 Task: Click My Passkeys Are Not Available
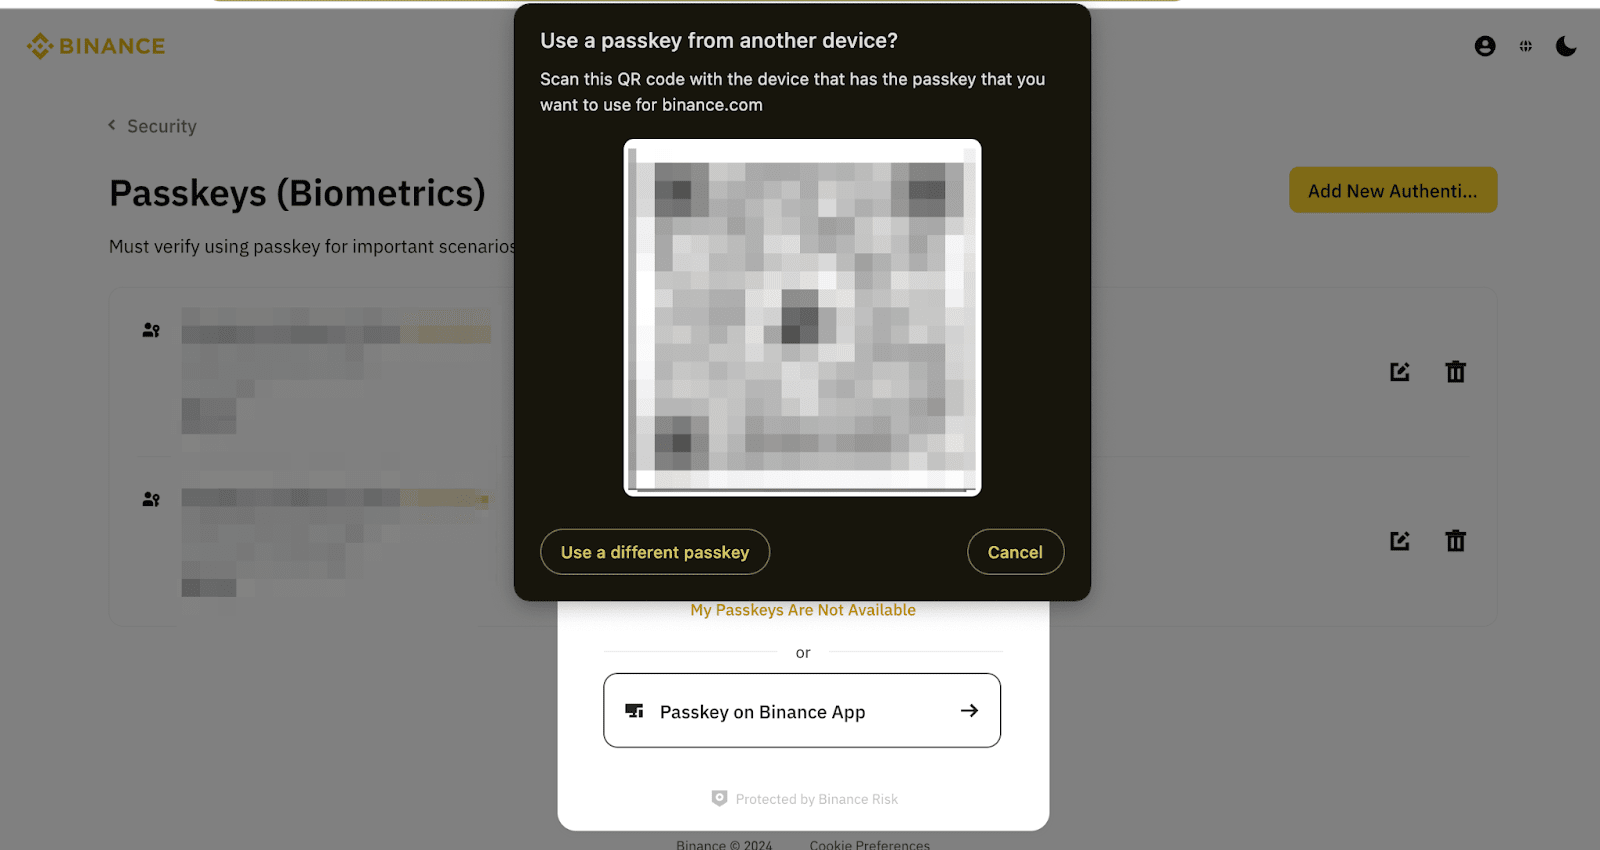tap(803, 610)
